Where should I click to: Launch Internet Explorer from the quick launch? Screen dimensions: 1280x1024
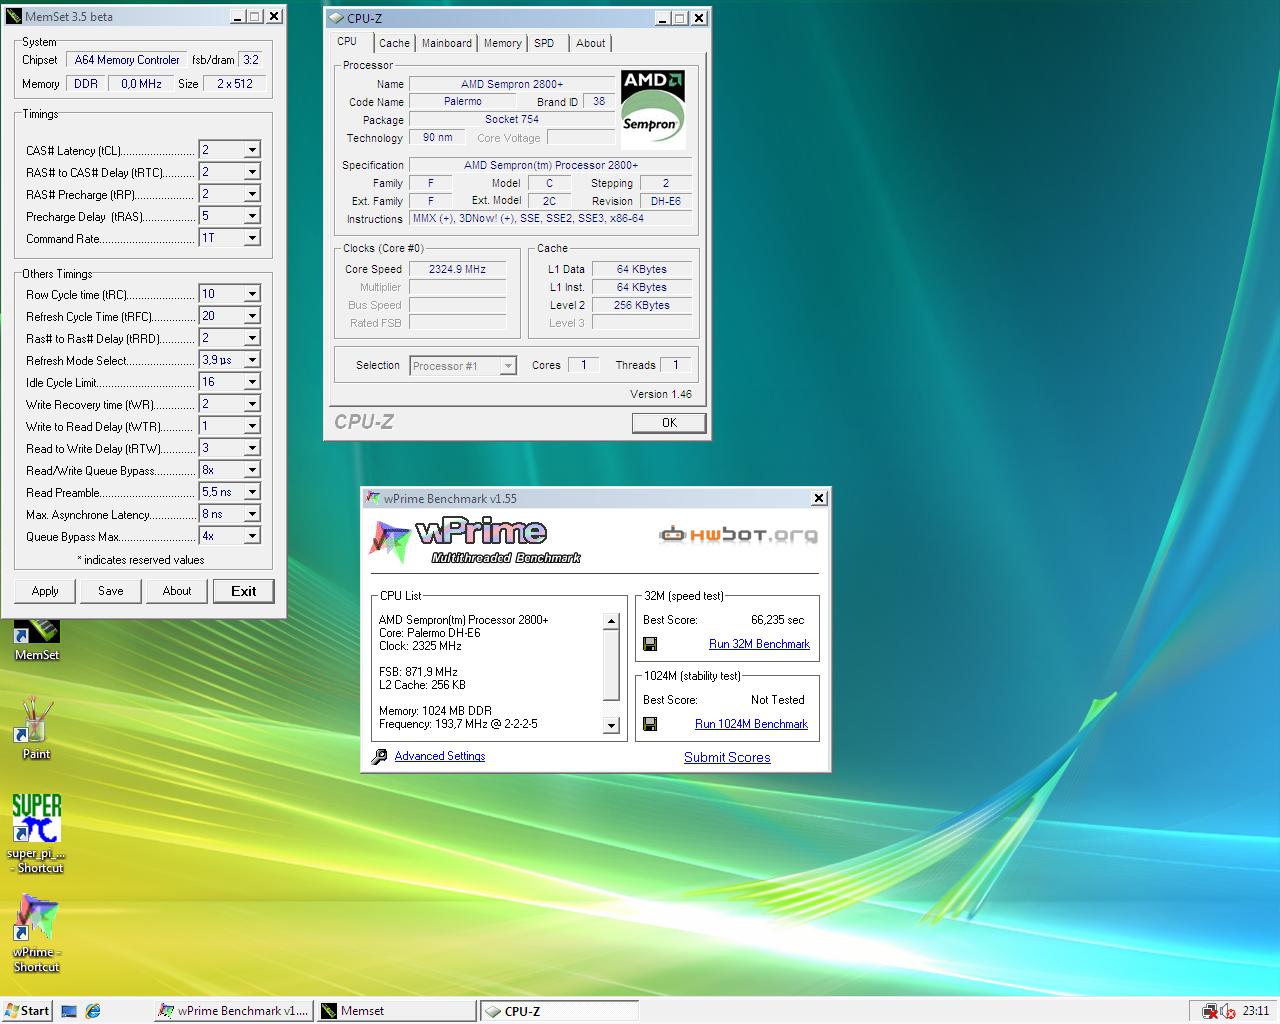pyautogui.click(x=93, y=1011)
